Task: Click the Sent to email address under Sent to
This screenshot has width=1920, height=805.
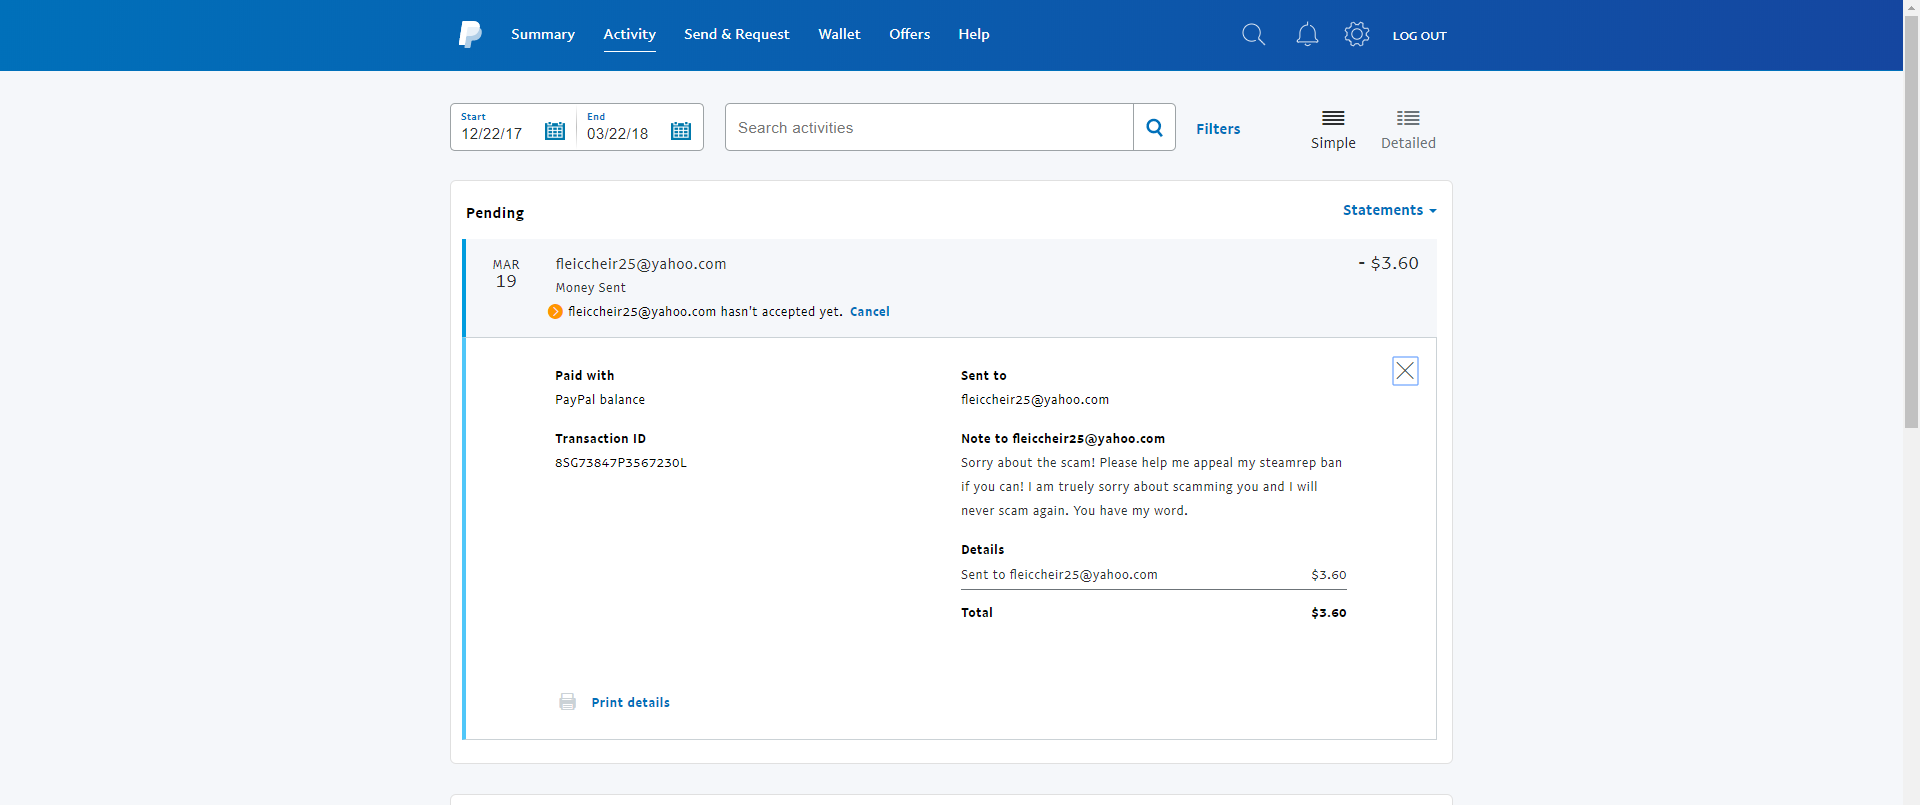Action: (1035, 400)
